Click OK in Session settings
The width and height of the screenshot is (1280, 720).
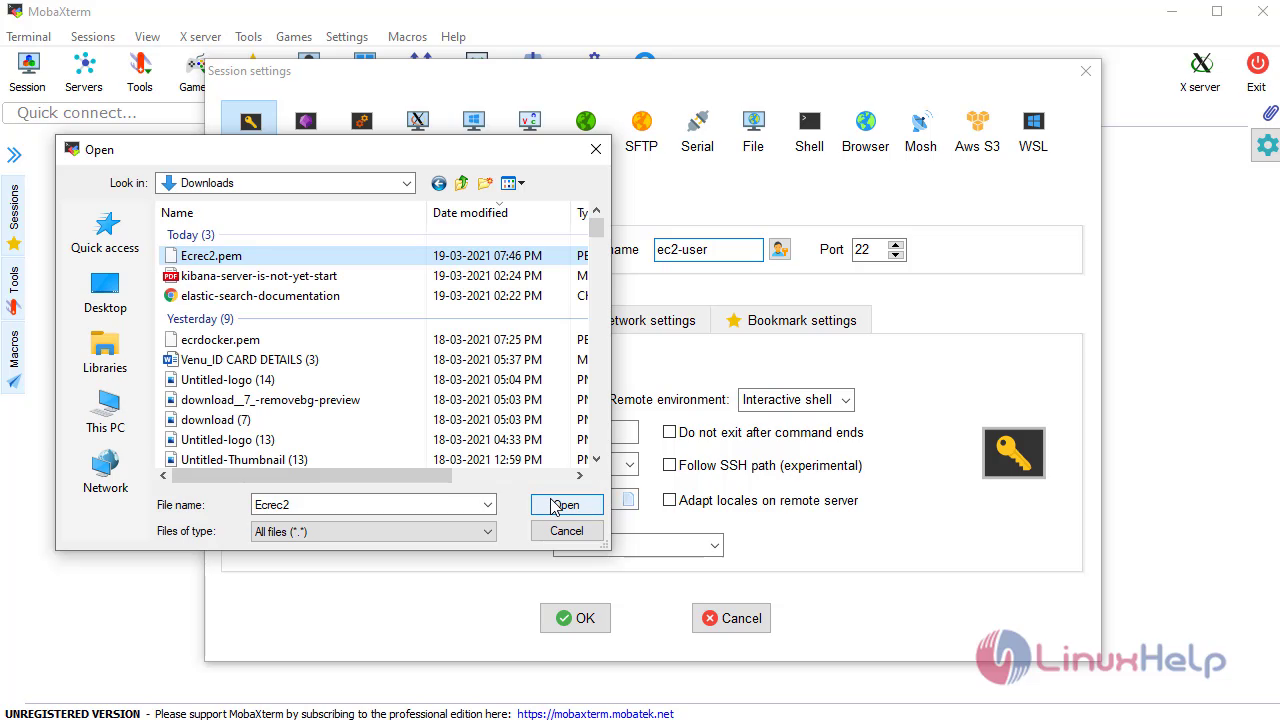575,618
